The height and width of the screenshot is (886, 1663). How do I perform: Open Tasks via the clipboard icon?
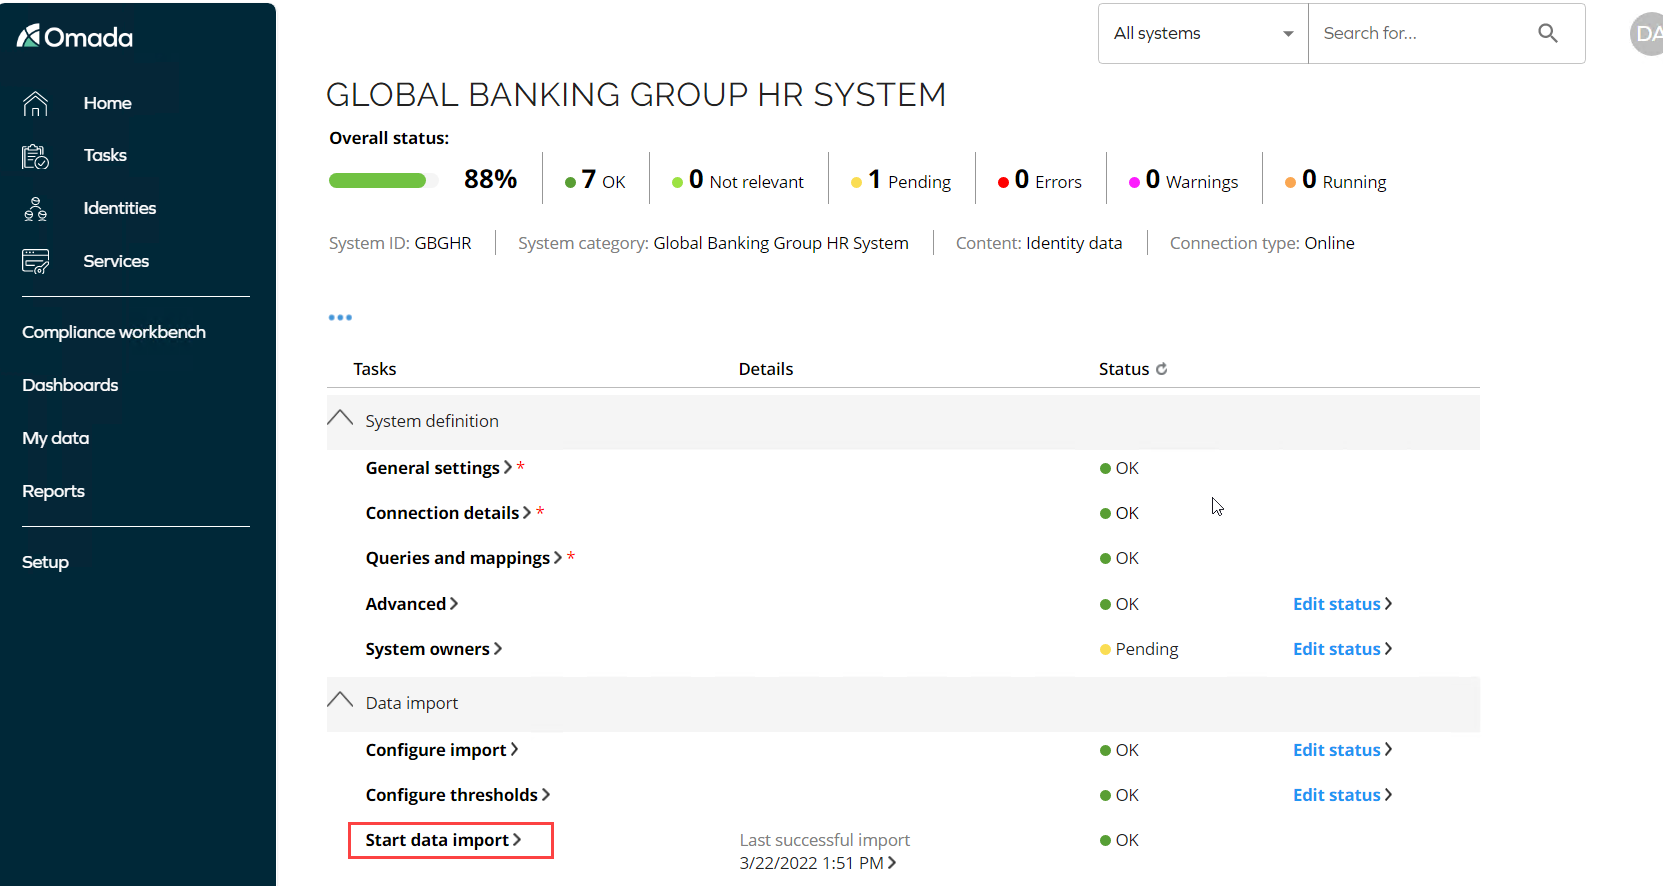click(35, 156)
